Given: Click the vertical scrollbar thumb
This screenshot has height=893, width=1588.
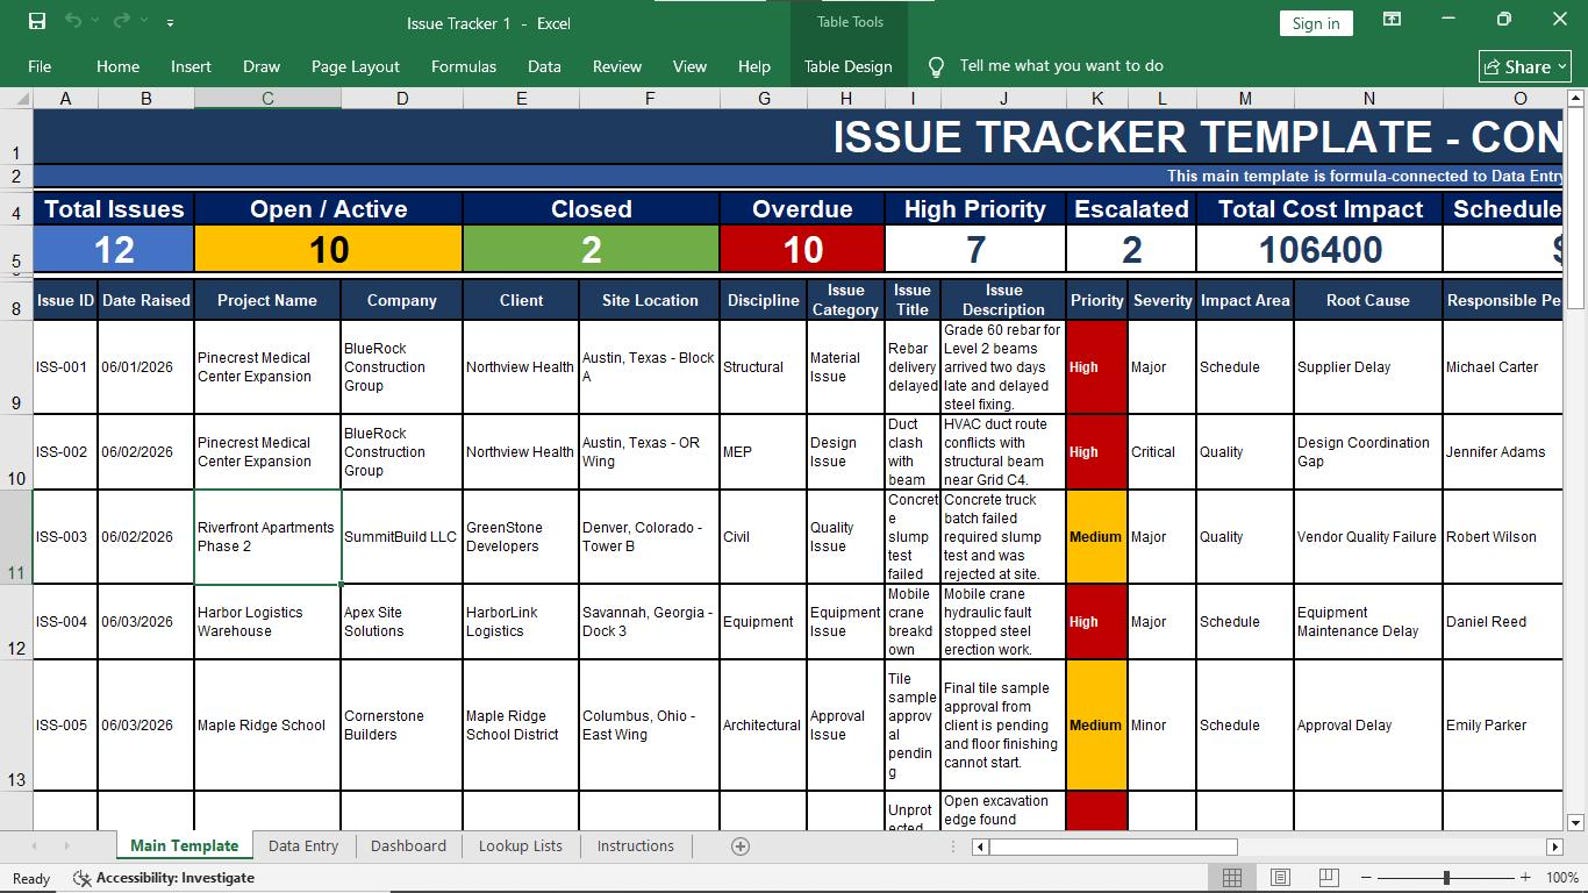Looking at the screenshot, I should [x=1575, y=208].
